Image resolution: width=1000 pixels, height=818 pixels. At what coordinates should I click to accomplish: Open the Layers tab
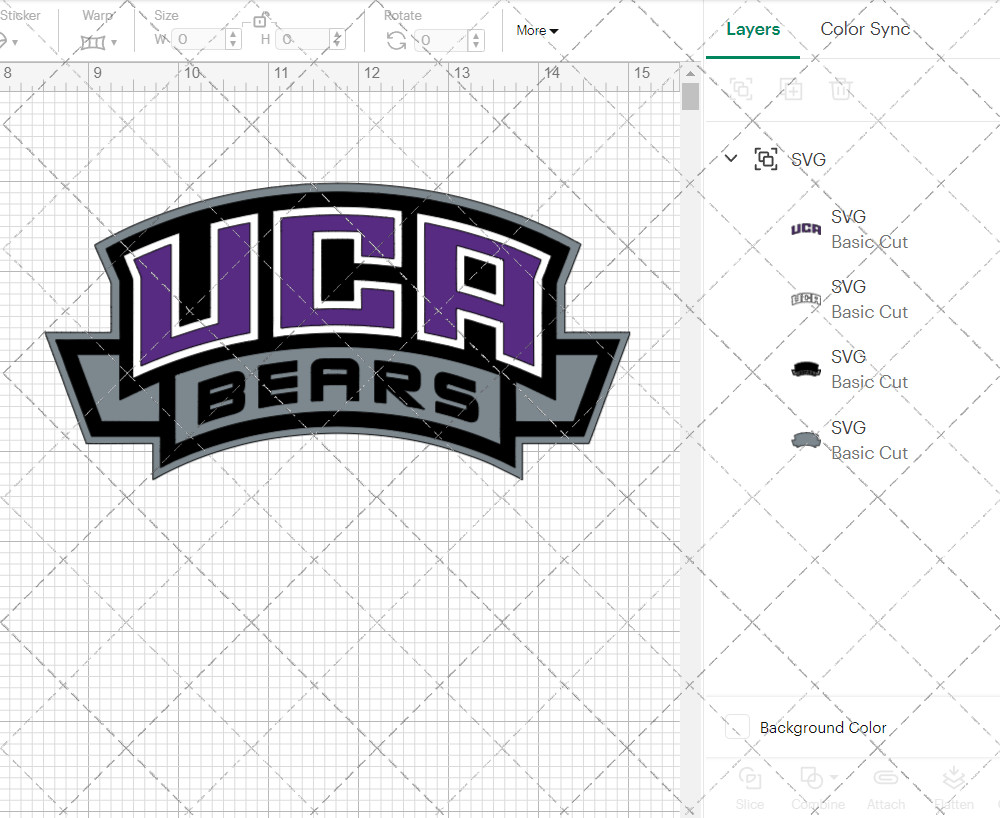tap(753, 29)
